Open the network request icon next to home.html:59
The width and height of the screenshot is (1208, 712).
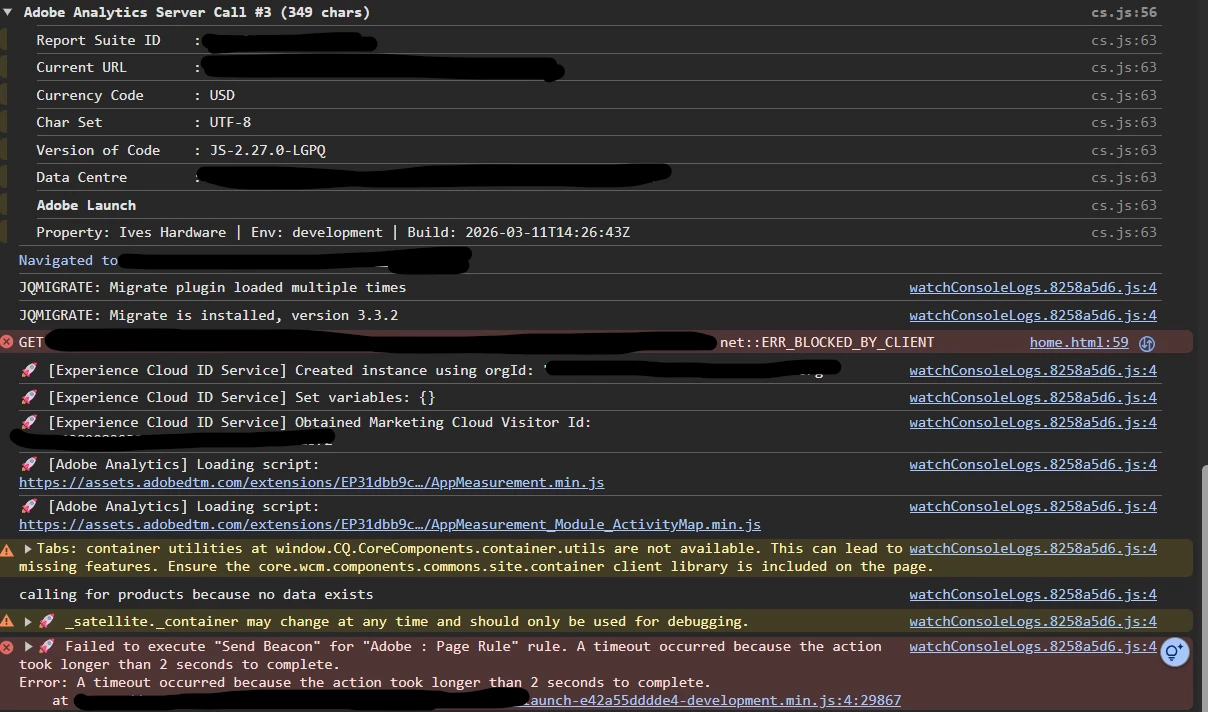[1147, 343]
